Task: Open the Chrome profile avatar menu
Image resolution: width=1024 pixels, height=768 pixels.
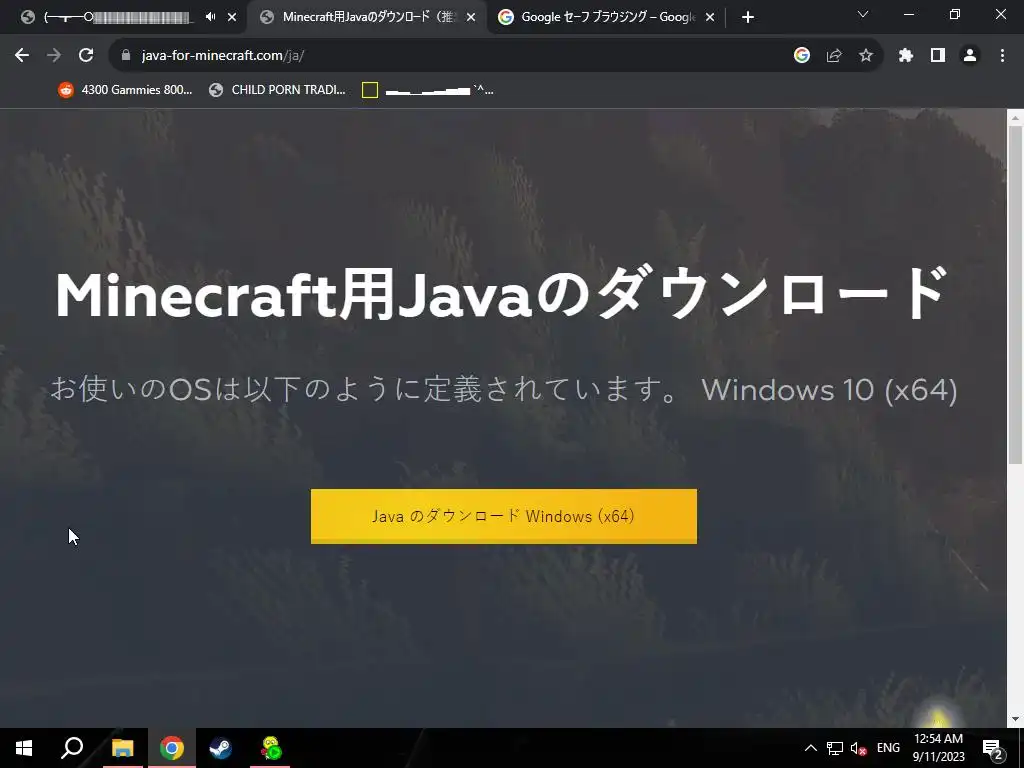Action: point(970,56)
